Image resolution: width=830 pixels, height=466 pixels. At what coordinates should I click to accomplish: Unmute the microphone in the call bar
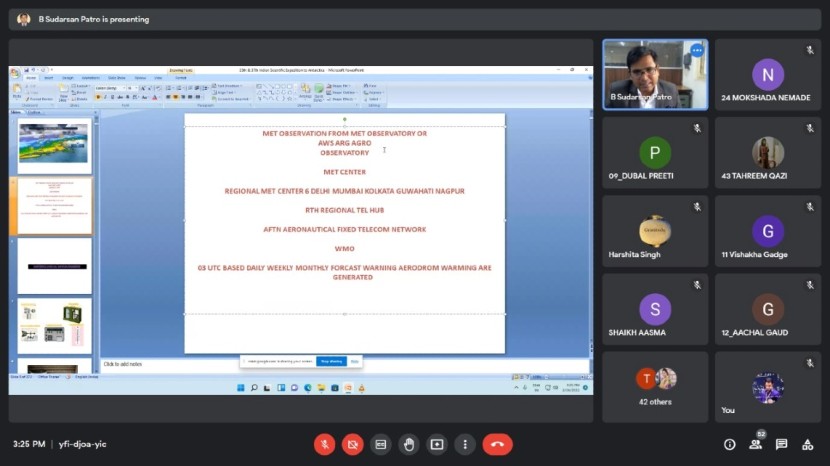pyautogui.click(x=324, y=444)
